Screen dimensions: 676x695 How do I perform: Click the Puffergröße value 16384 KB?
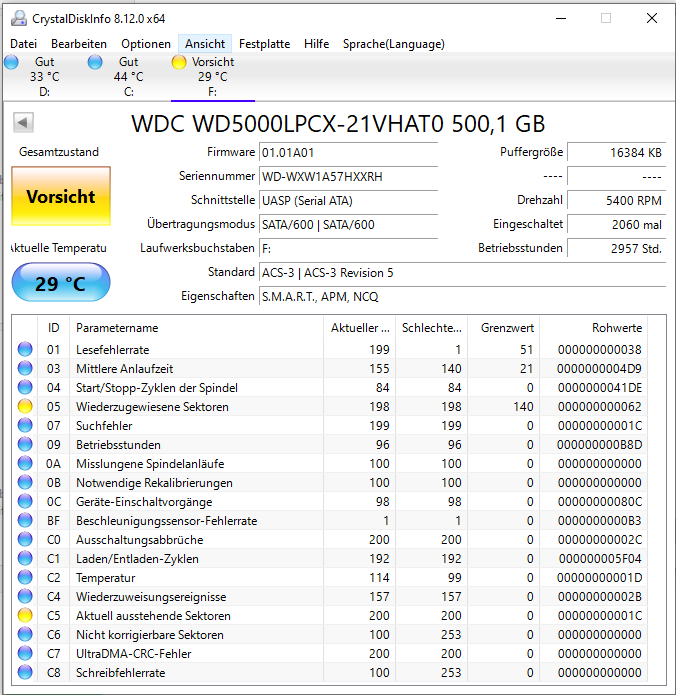(617, 152)
